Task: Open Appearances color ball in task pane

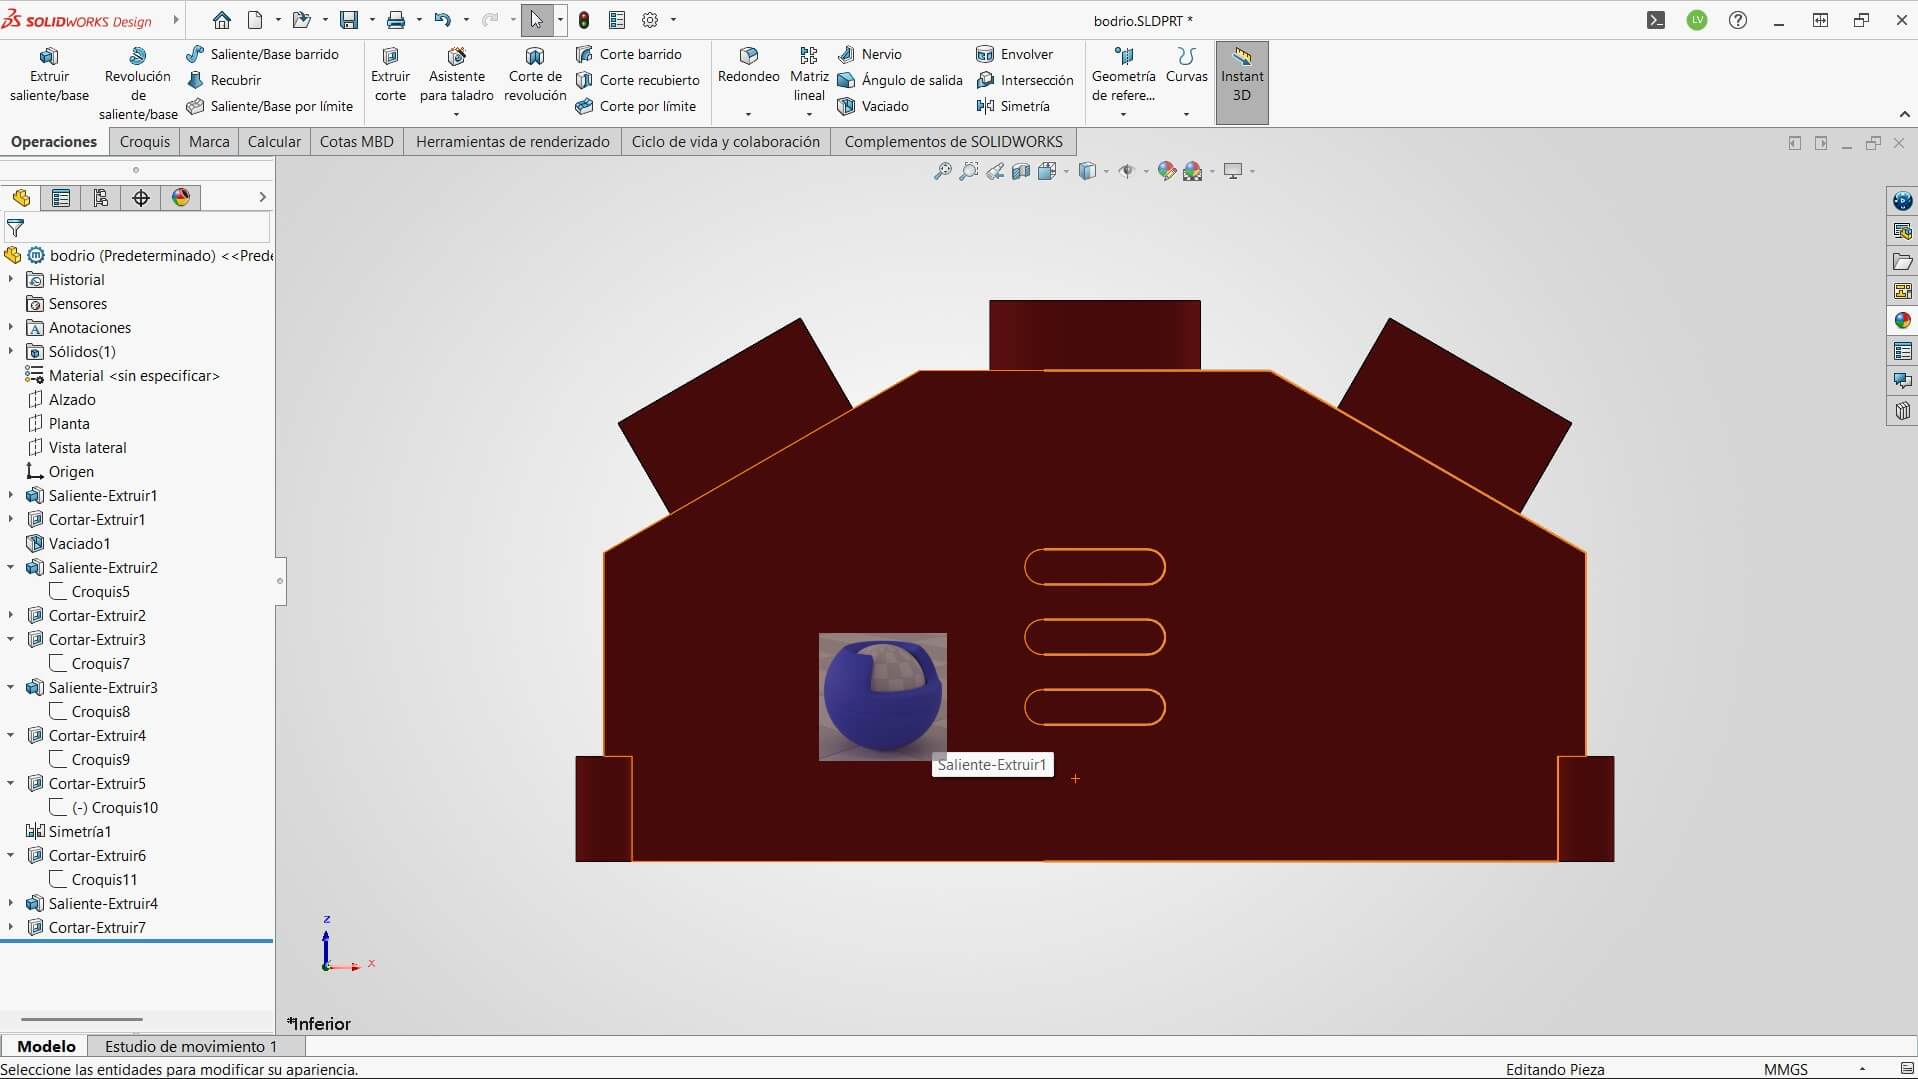Action: point(1902,321)
